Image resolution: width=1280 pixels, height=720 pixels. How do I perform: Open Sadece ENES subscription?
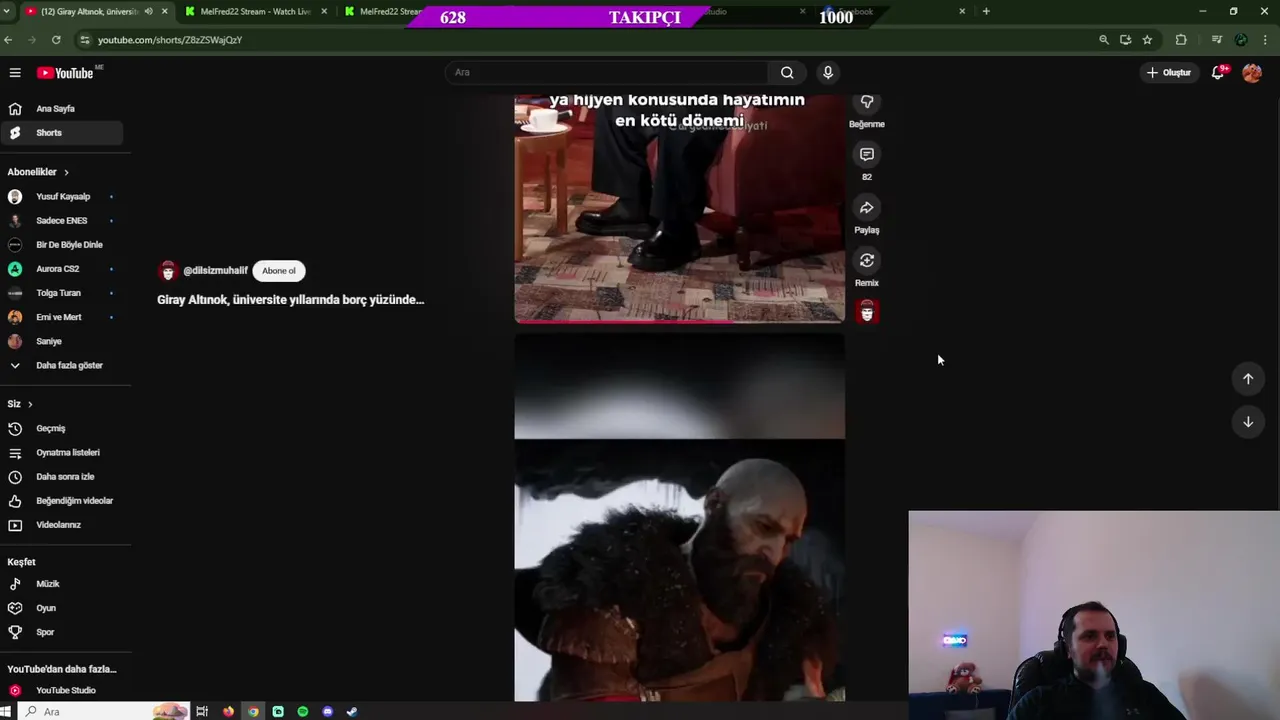[x=61, y=221]
